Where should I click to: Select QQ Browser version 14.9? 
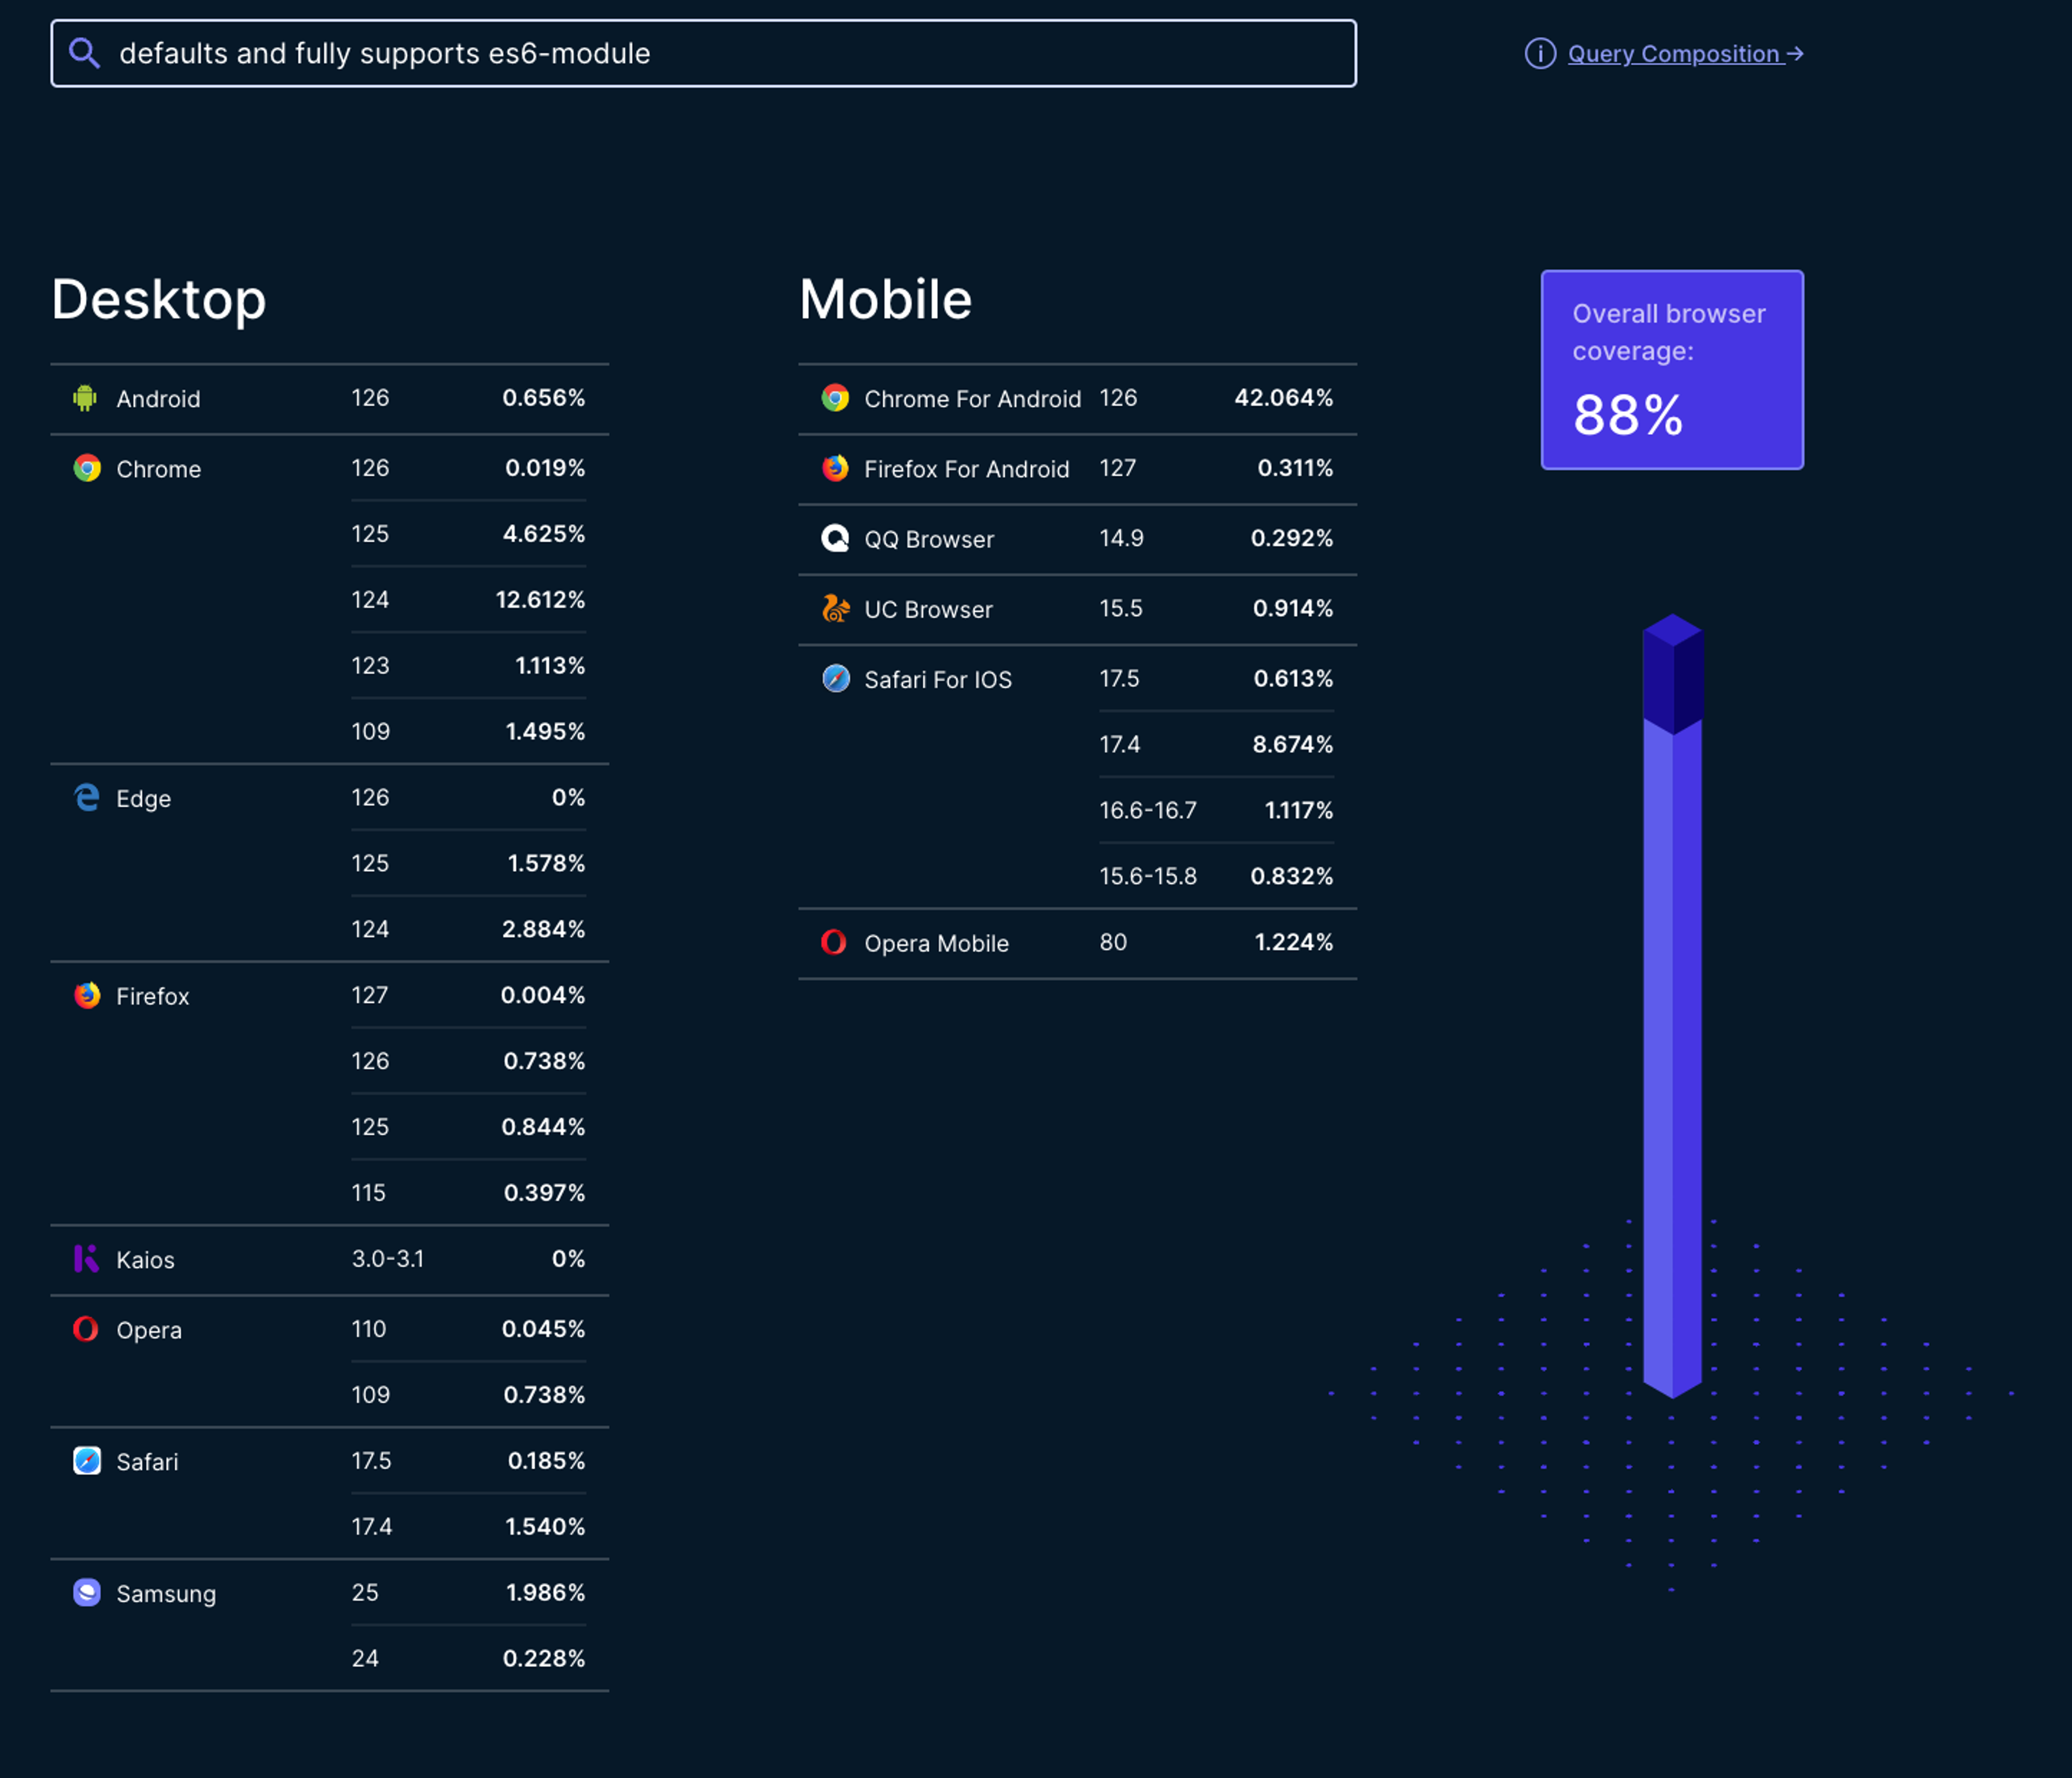[1121, 538]
